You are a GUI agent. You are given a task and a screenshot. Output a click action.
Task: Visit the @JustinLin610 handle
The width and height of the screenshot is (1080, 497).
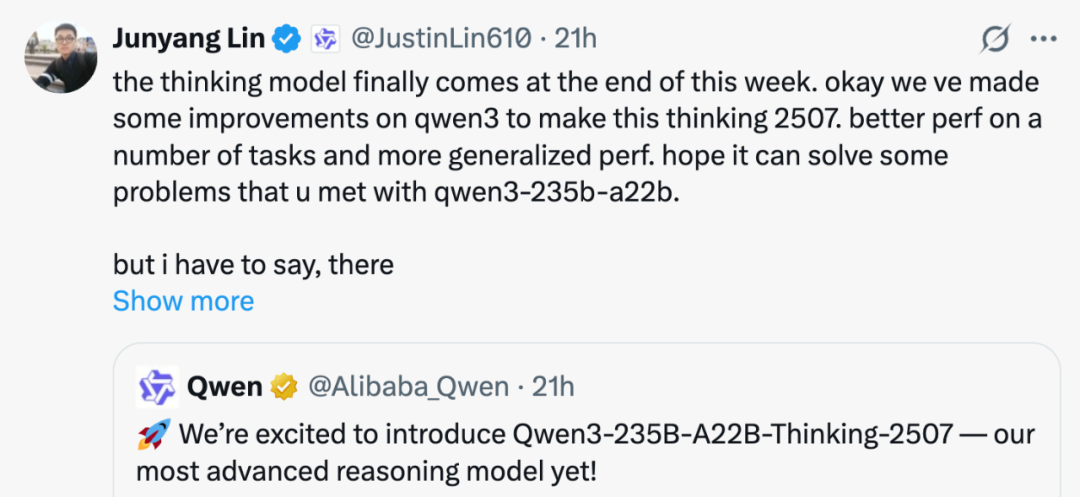(441, 39)
